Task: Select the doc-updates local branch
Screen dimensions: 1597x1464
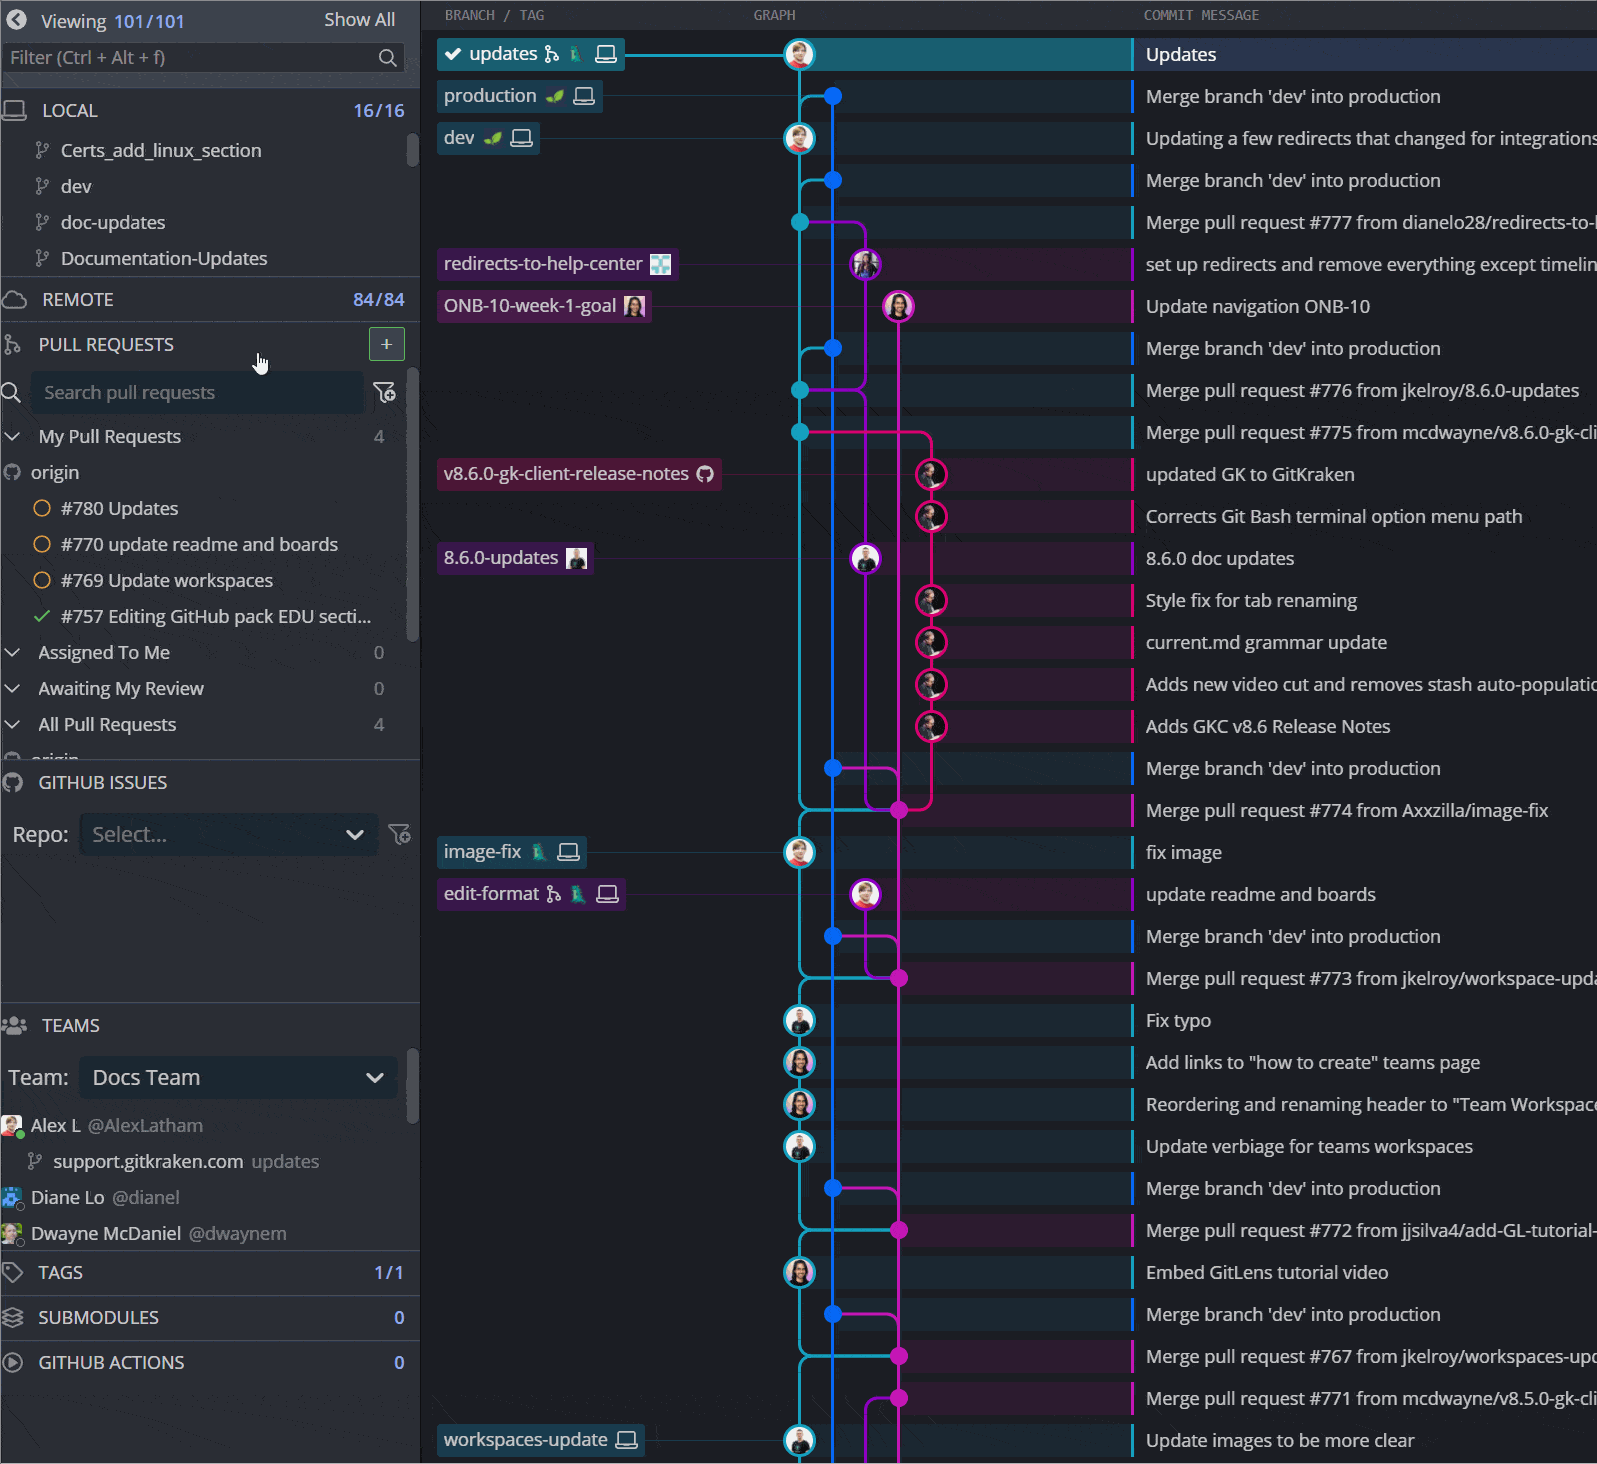Action: (x=113, y=223)
